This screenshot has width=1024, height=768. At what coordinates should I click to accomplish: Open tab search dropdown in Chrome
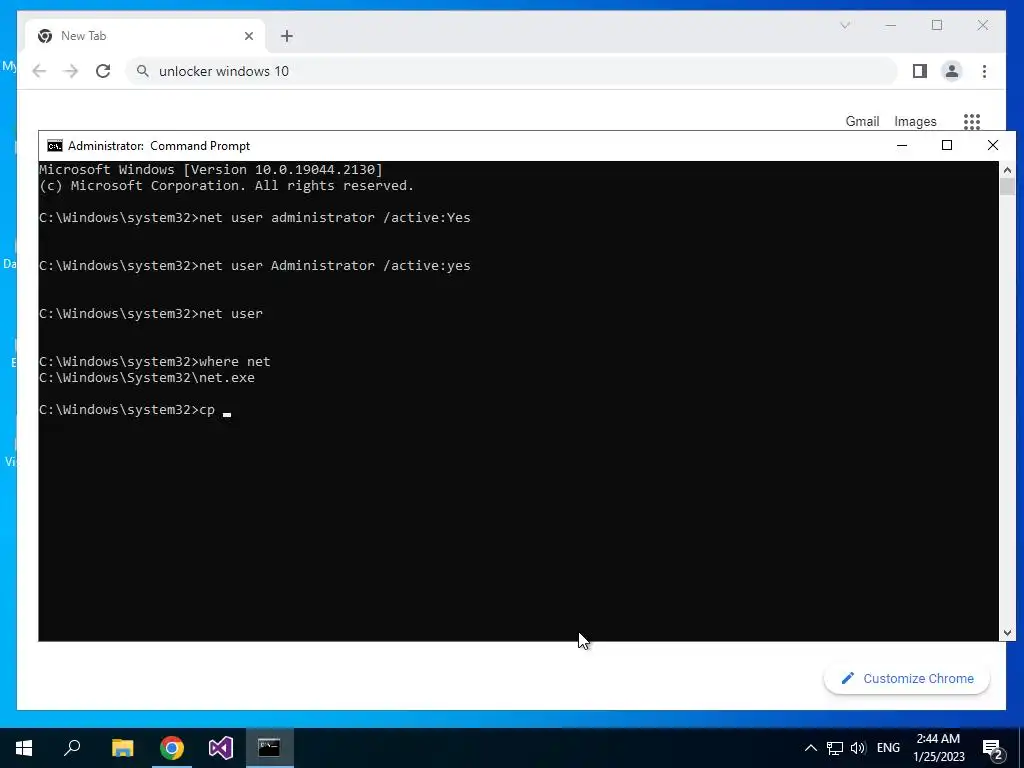[x=844, y=25]
